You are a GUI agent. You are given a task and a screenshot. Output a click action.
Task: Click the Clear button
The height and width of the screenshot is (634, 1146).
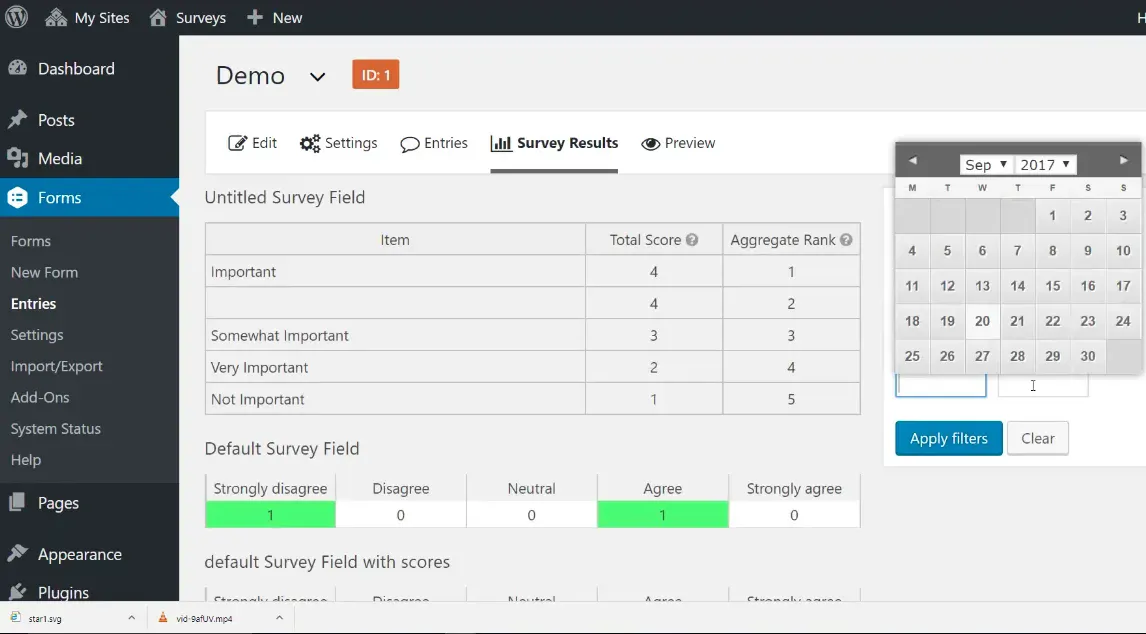pyautogui.click(x=1037, y=438)
